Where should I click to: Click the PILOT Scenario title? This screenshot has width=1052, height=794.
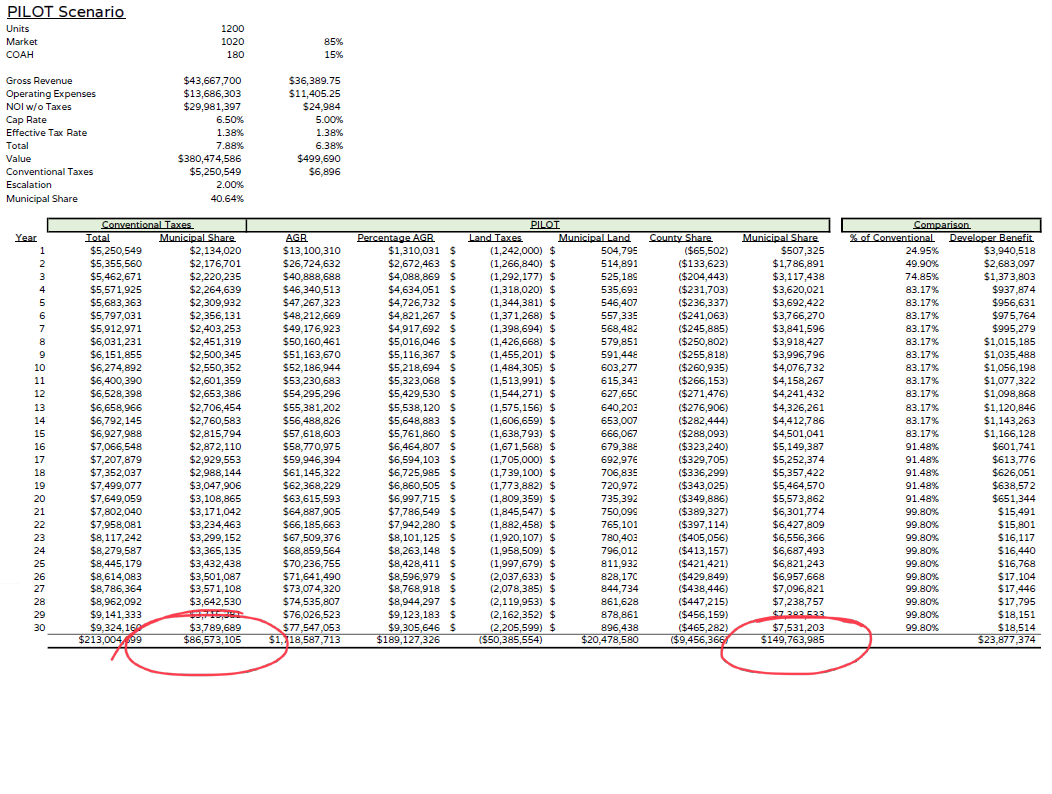pyautogui.click(x=66, y=12)
